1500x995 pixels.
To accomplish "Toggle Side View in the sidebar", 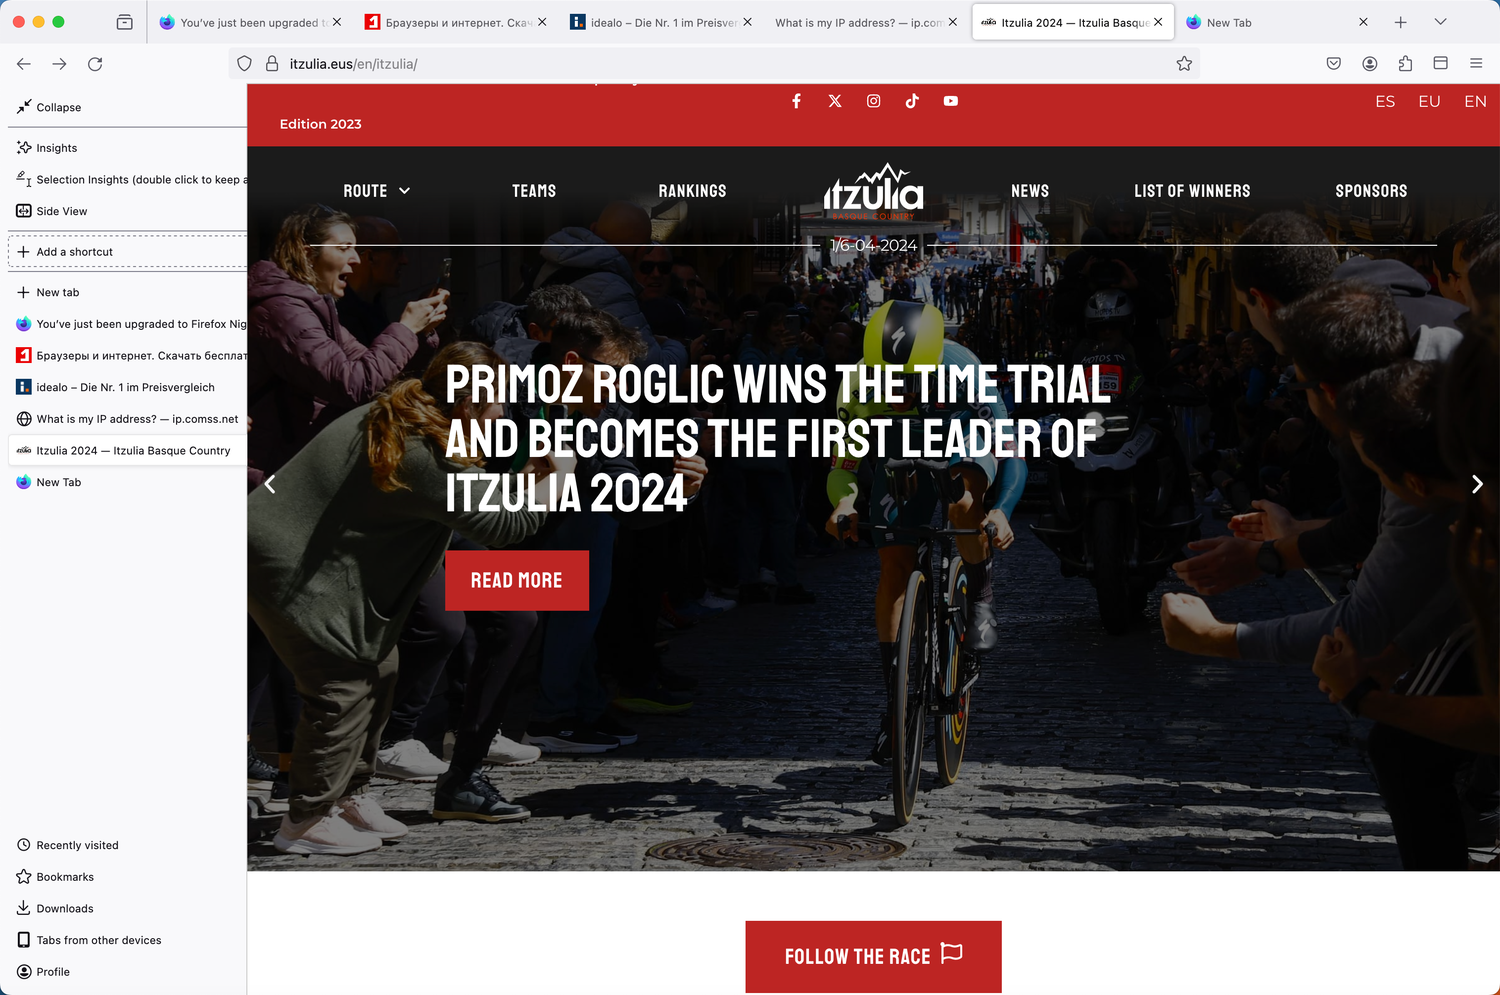I will point(52,211).
